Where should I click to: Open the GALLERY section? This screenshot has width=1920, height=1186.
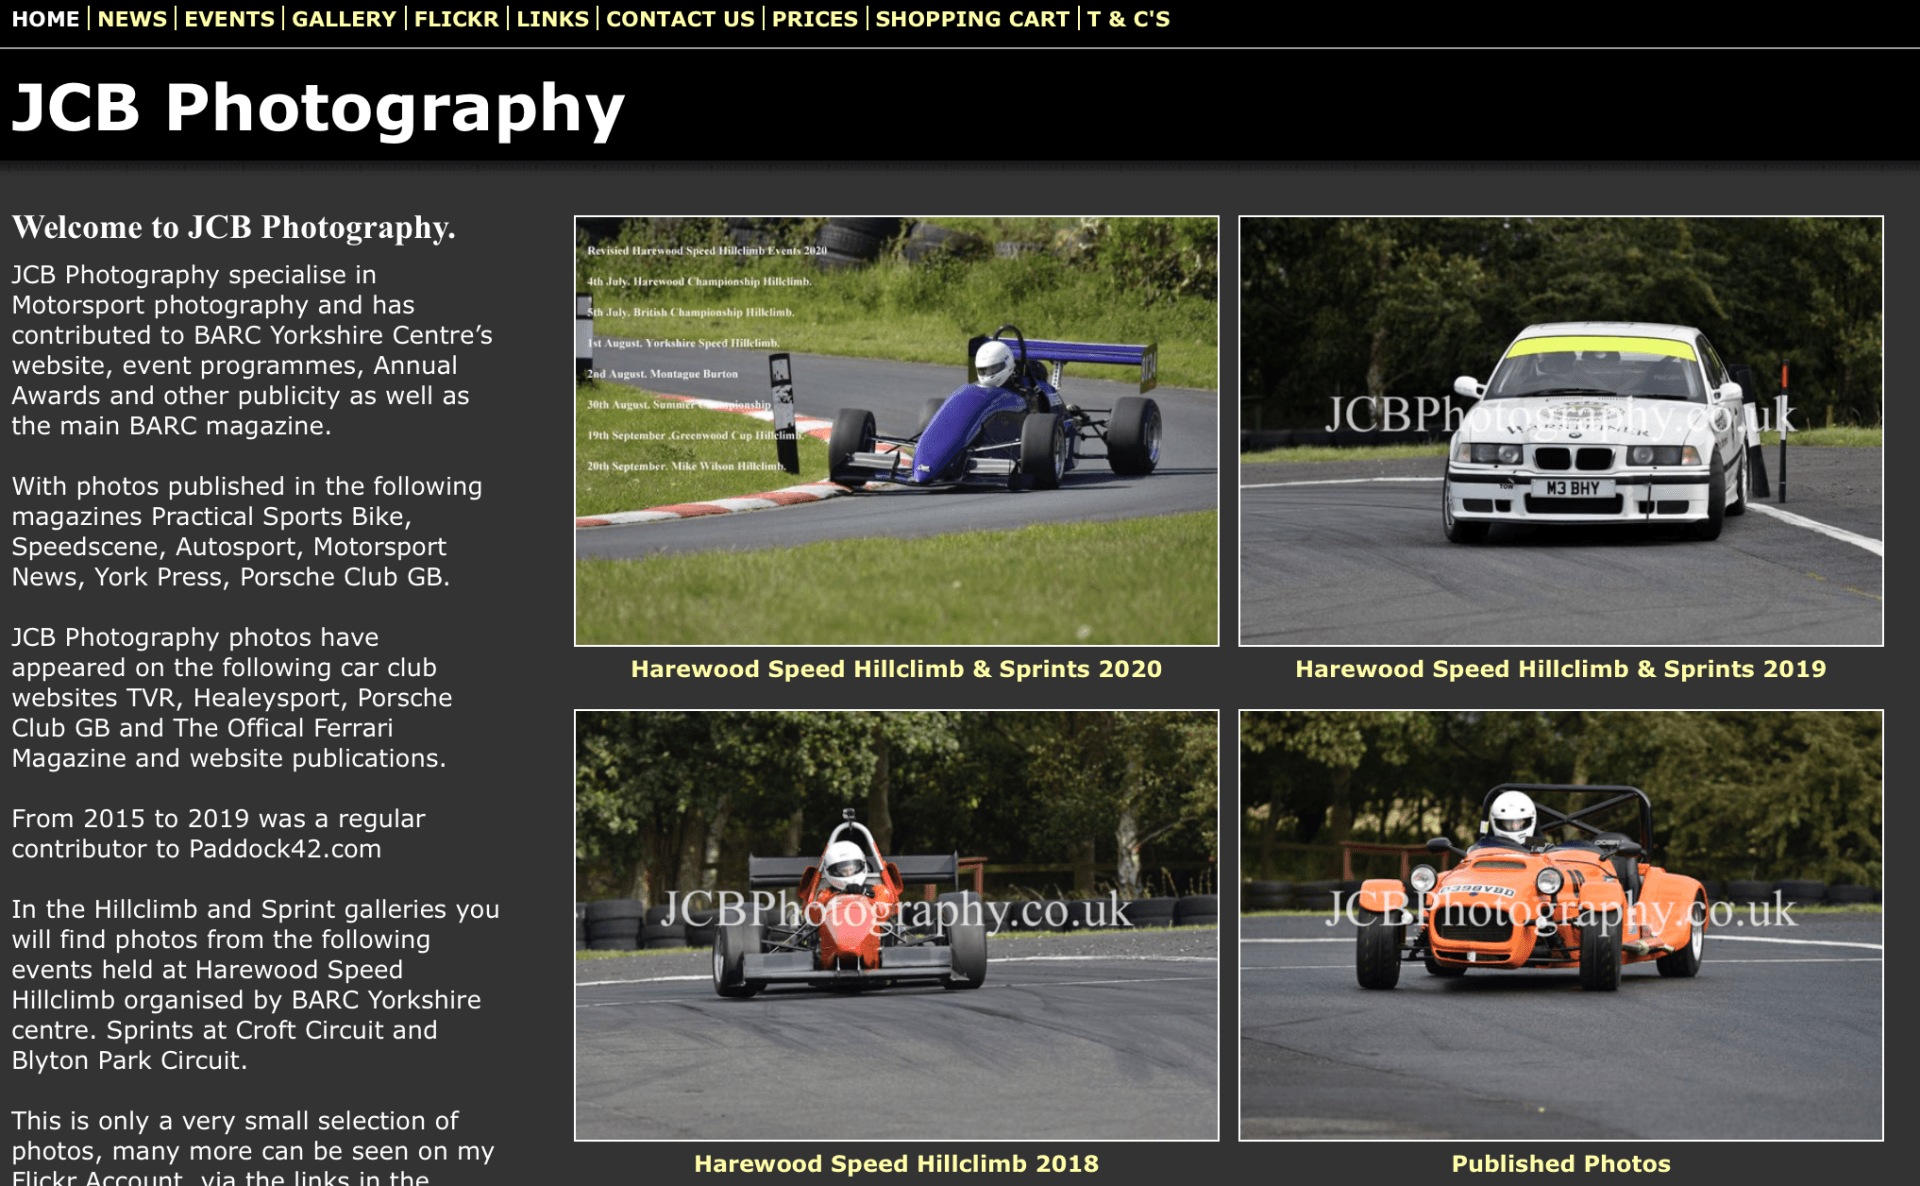point(344,18)
